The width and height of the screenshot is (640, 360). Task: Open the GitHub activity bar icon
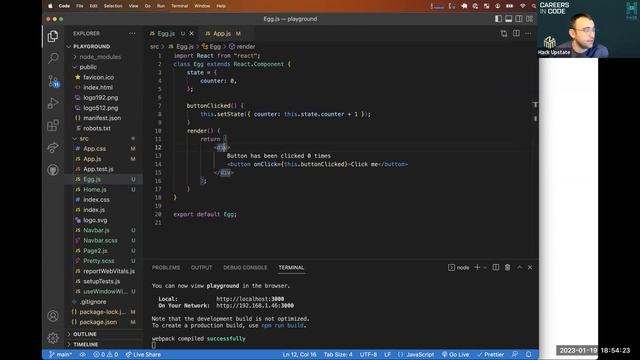click(53, 170)
